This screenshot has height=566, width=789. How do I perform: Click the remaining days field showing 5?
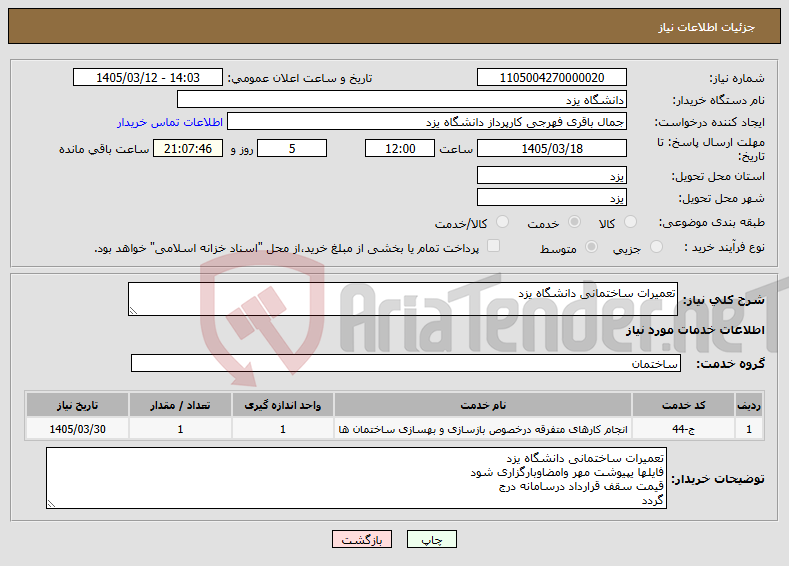click(292, 148)
